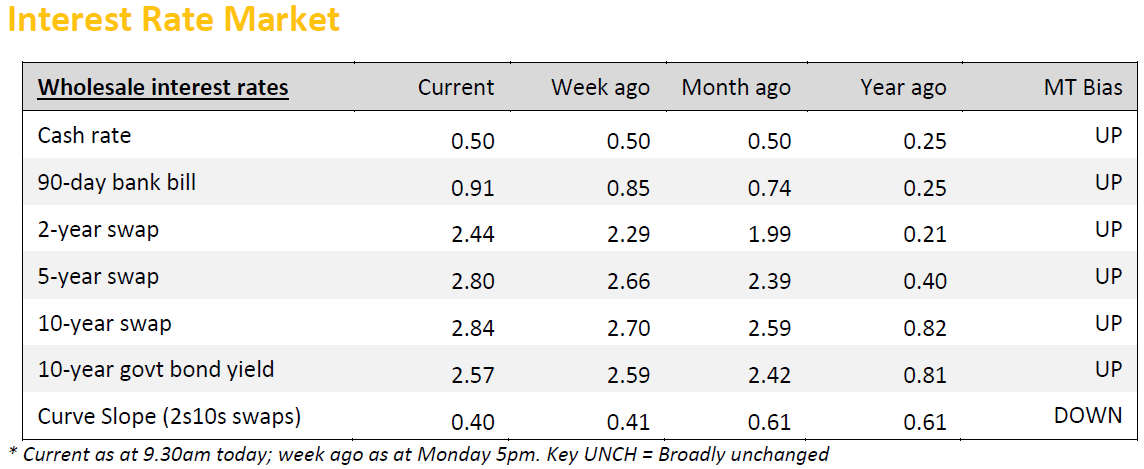This screenshot has height=469, width=1144.
Task: Select the 10-year swap row label
Action: coord(104,324)
